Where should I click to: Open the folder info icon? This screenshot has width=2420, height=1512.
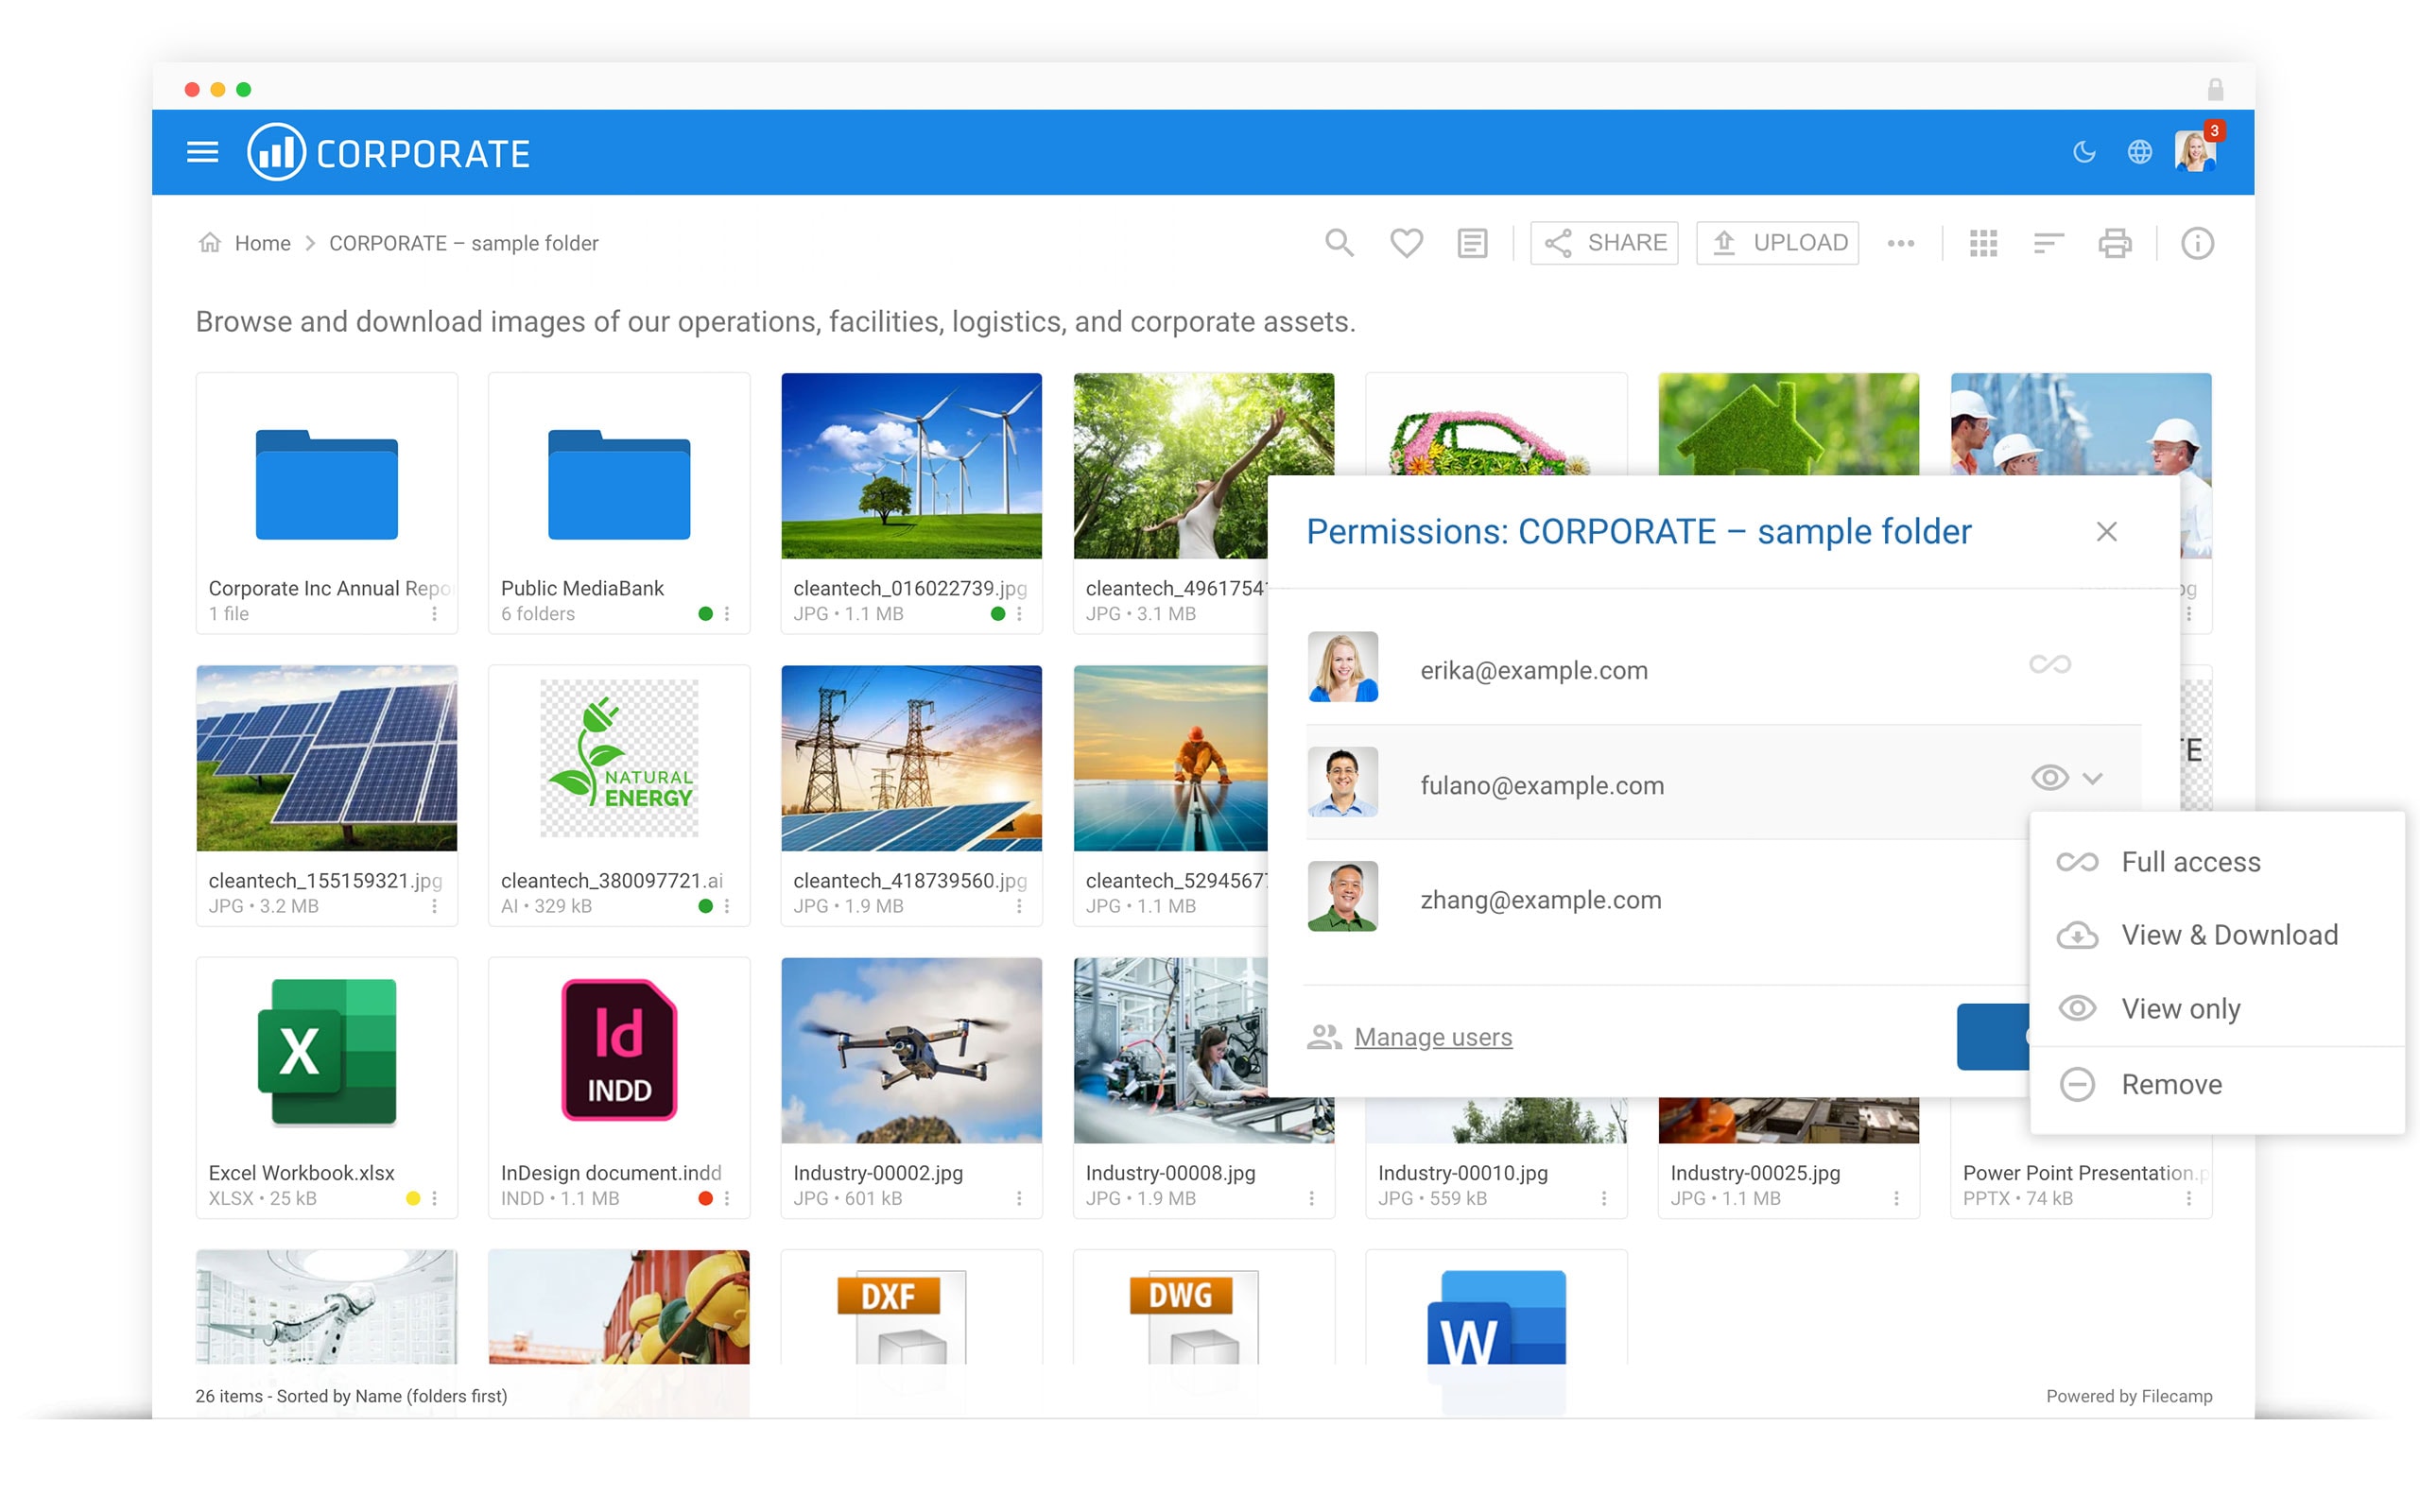[2196, 243]
